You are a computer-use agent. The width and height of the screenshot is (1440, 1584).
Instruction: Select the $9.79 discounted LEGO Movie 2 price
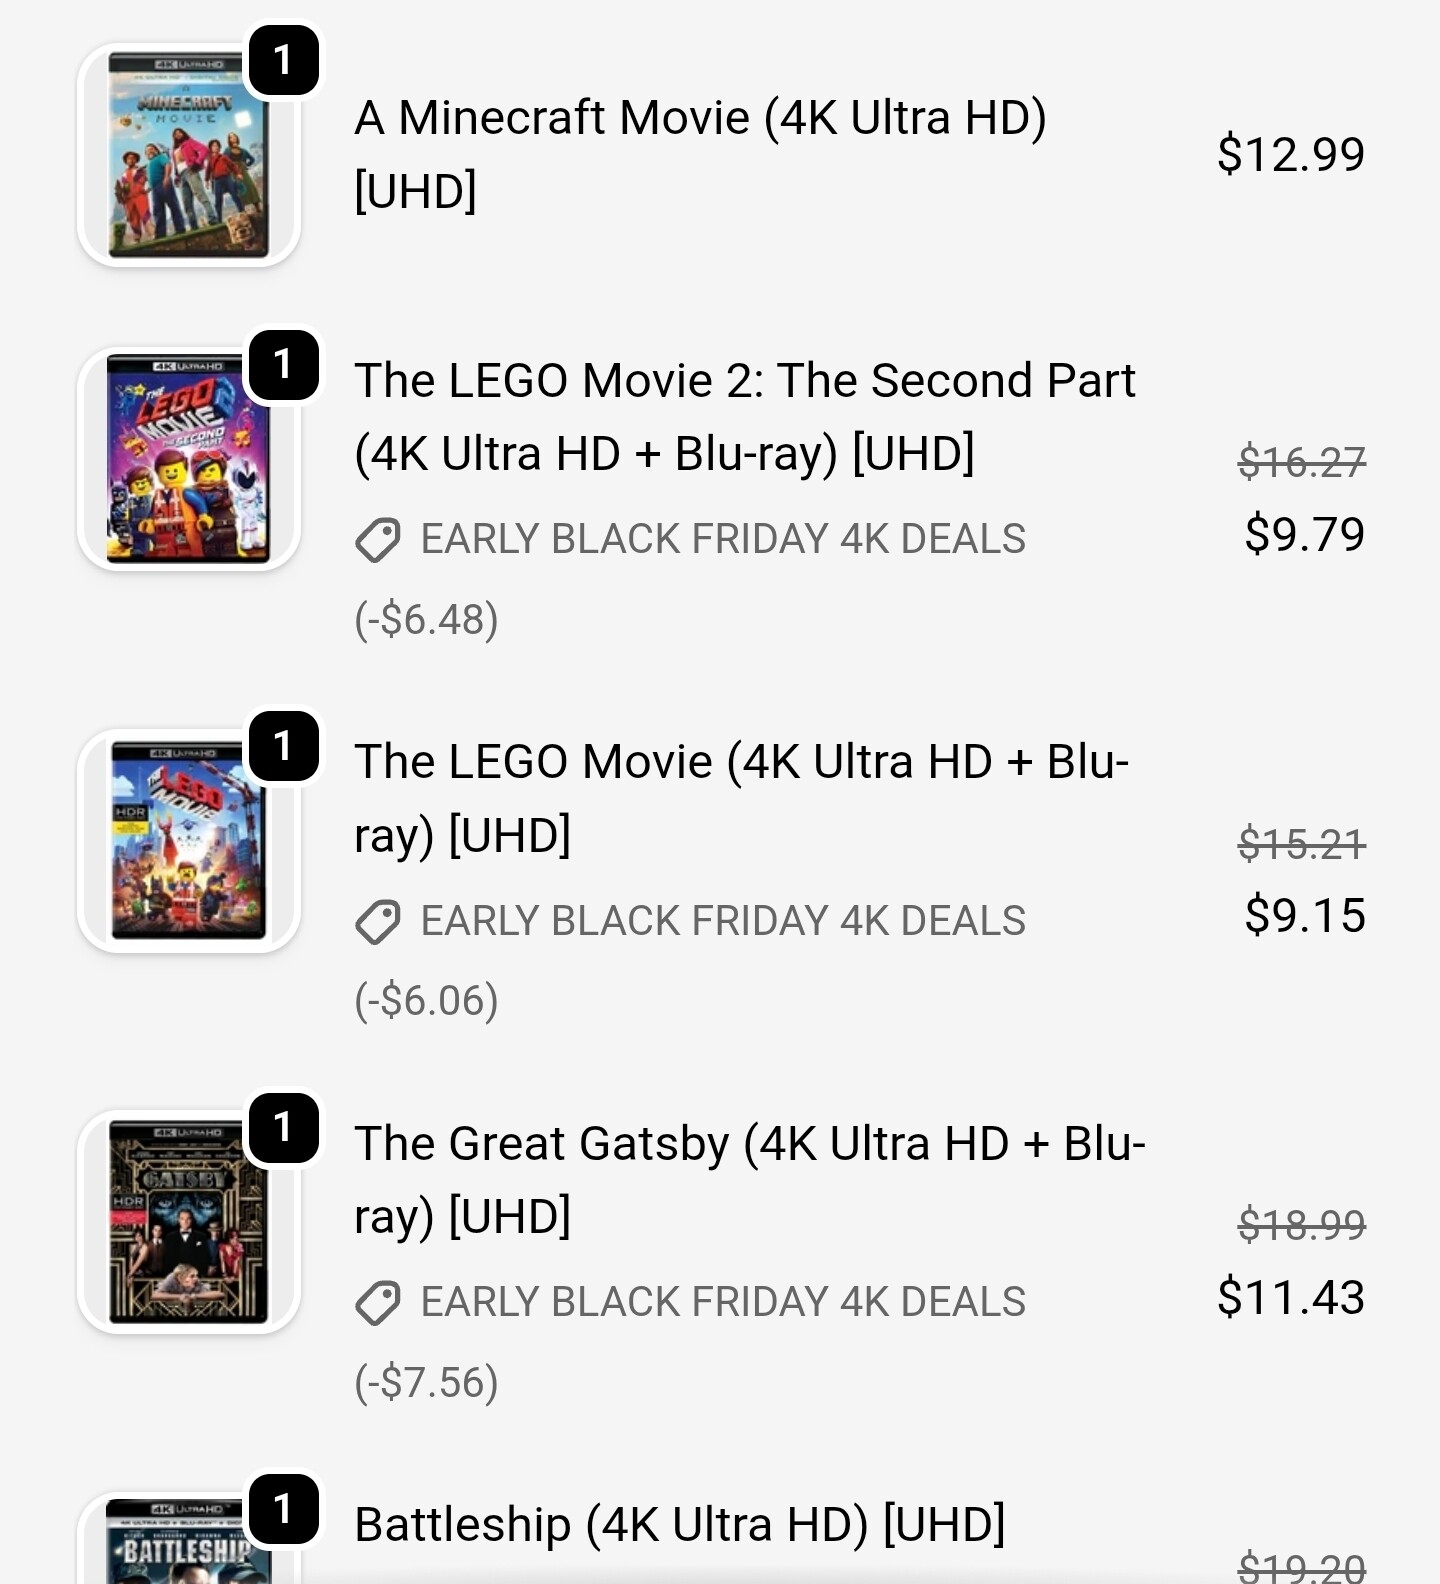[x=1304, y=534]
